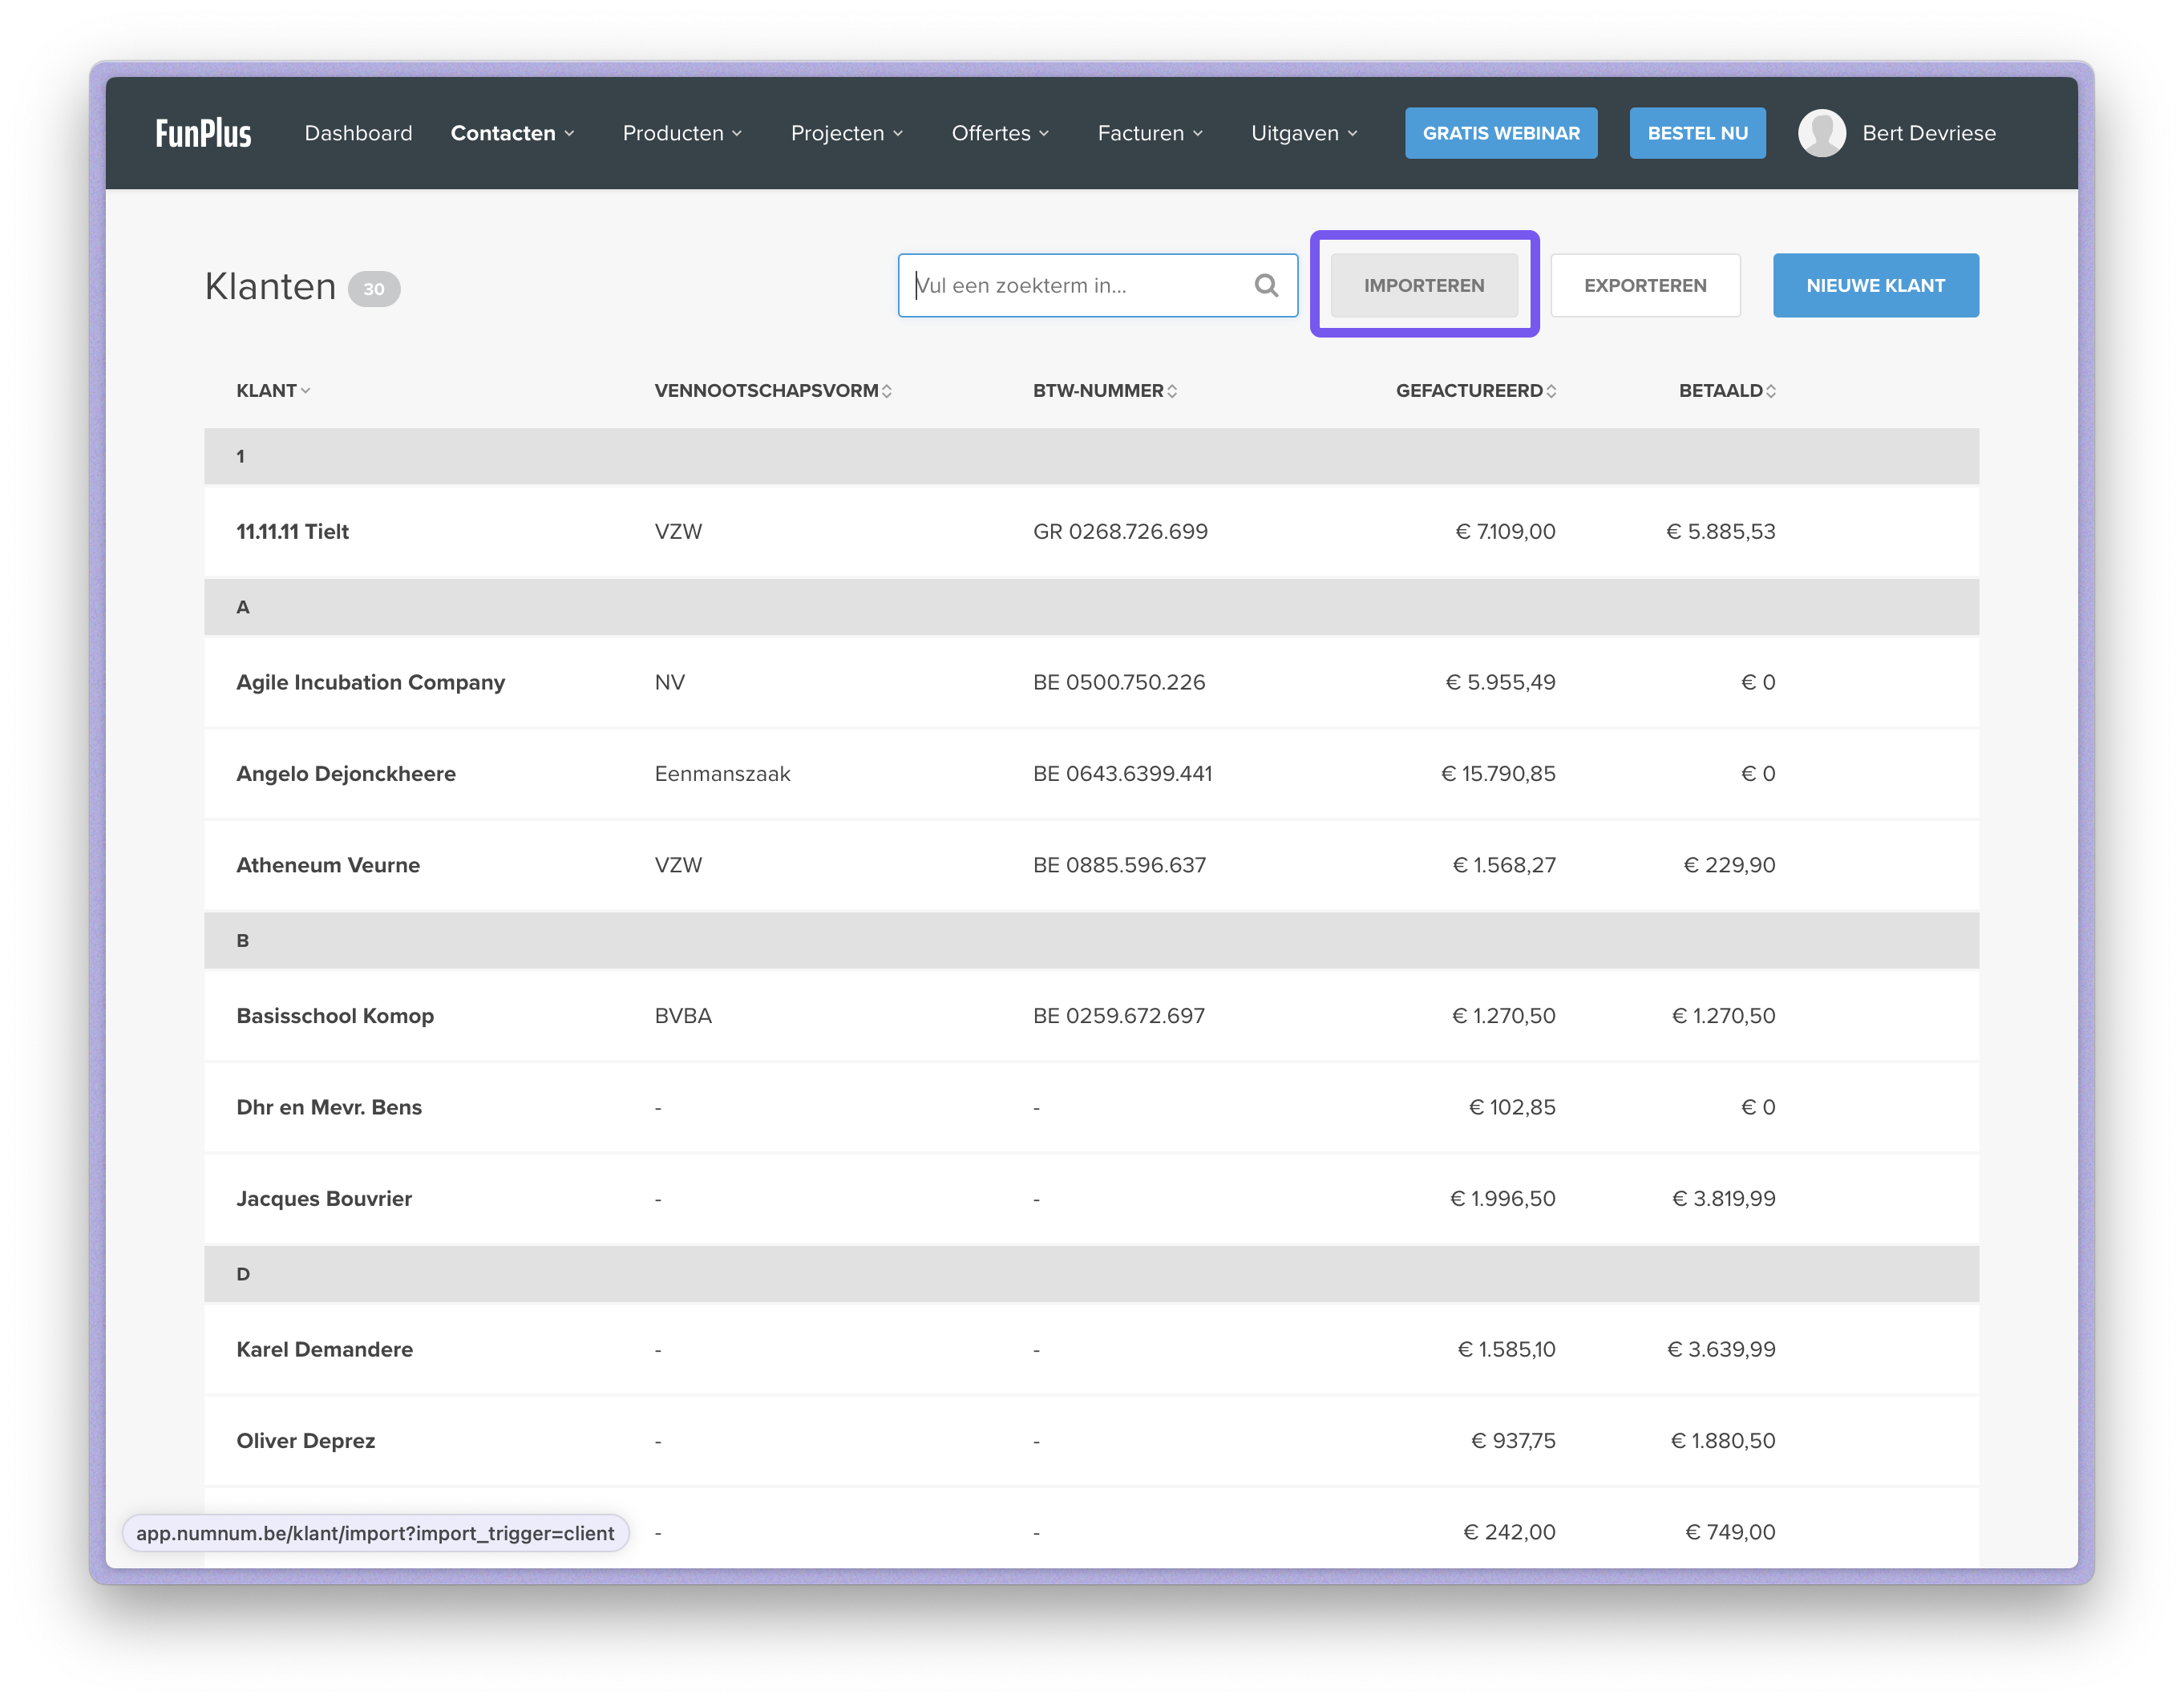Expand the Facturen dropdown menu

(1150, 133)
